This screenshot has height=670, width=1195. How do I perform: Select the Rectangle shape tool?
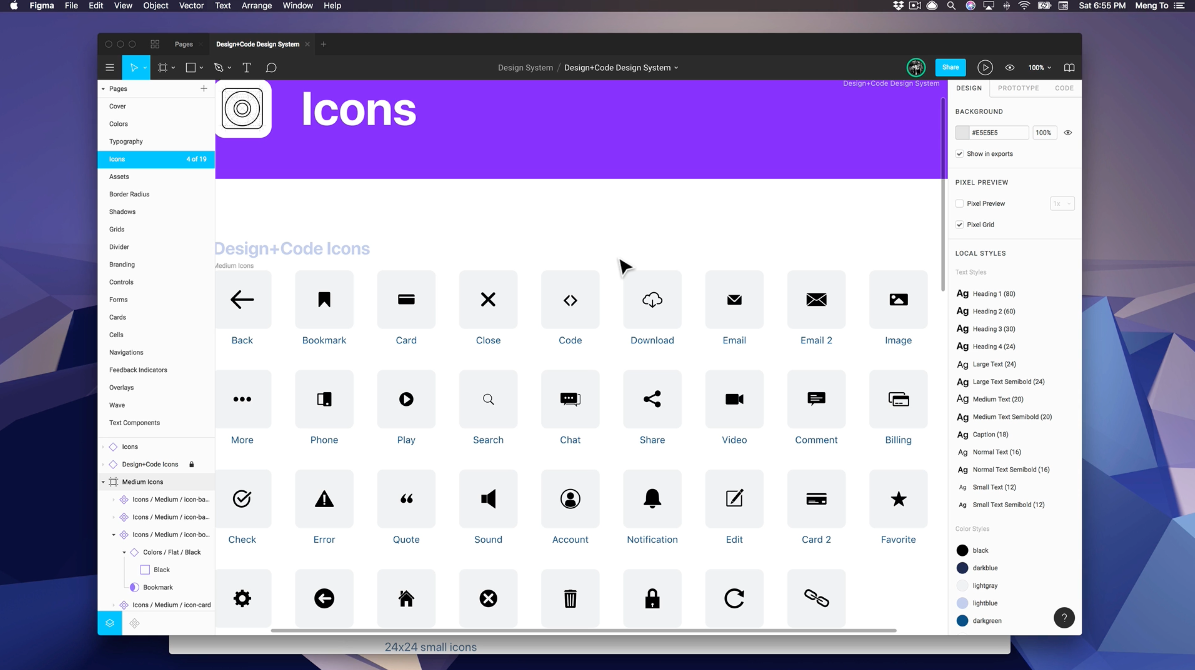[x=191, y=67]
